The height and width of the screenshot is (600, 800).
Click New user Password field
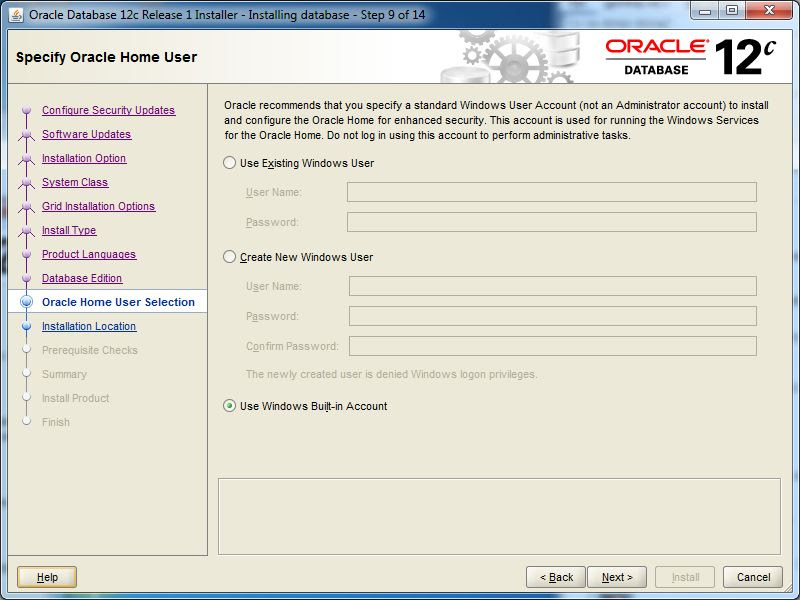(x=553, y=316)
